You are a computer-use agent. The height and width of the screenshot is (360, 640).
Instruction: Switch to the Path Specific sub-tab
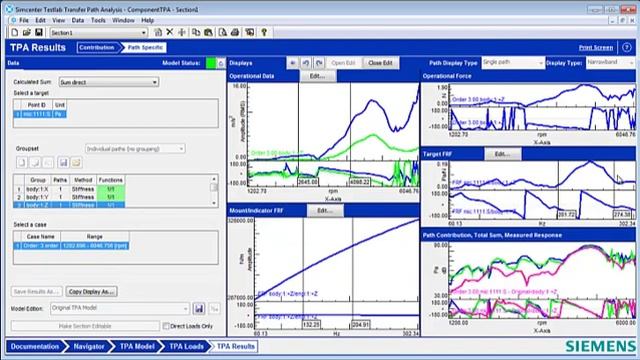pyautogui.click(x=145, y=47)
